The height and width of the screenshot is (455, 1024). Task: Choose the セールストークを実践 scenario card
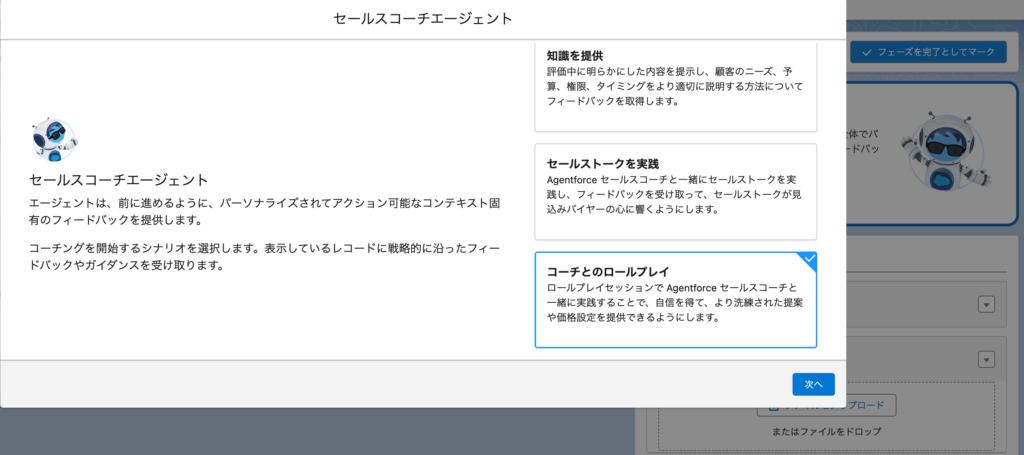tap(675, 191)
